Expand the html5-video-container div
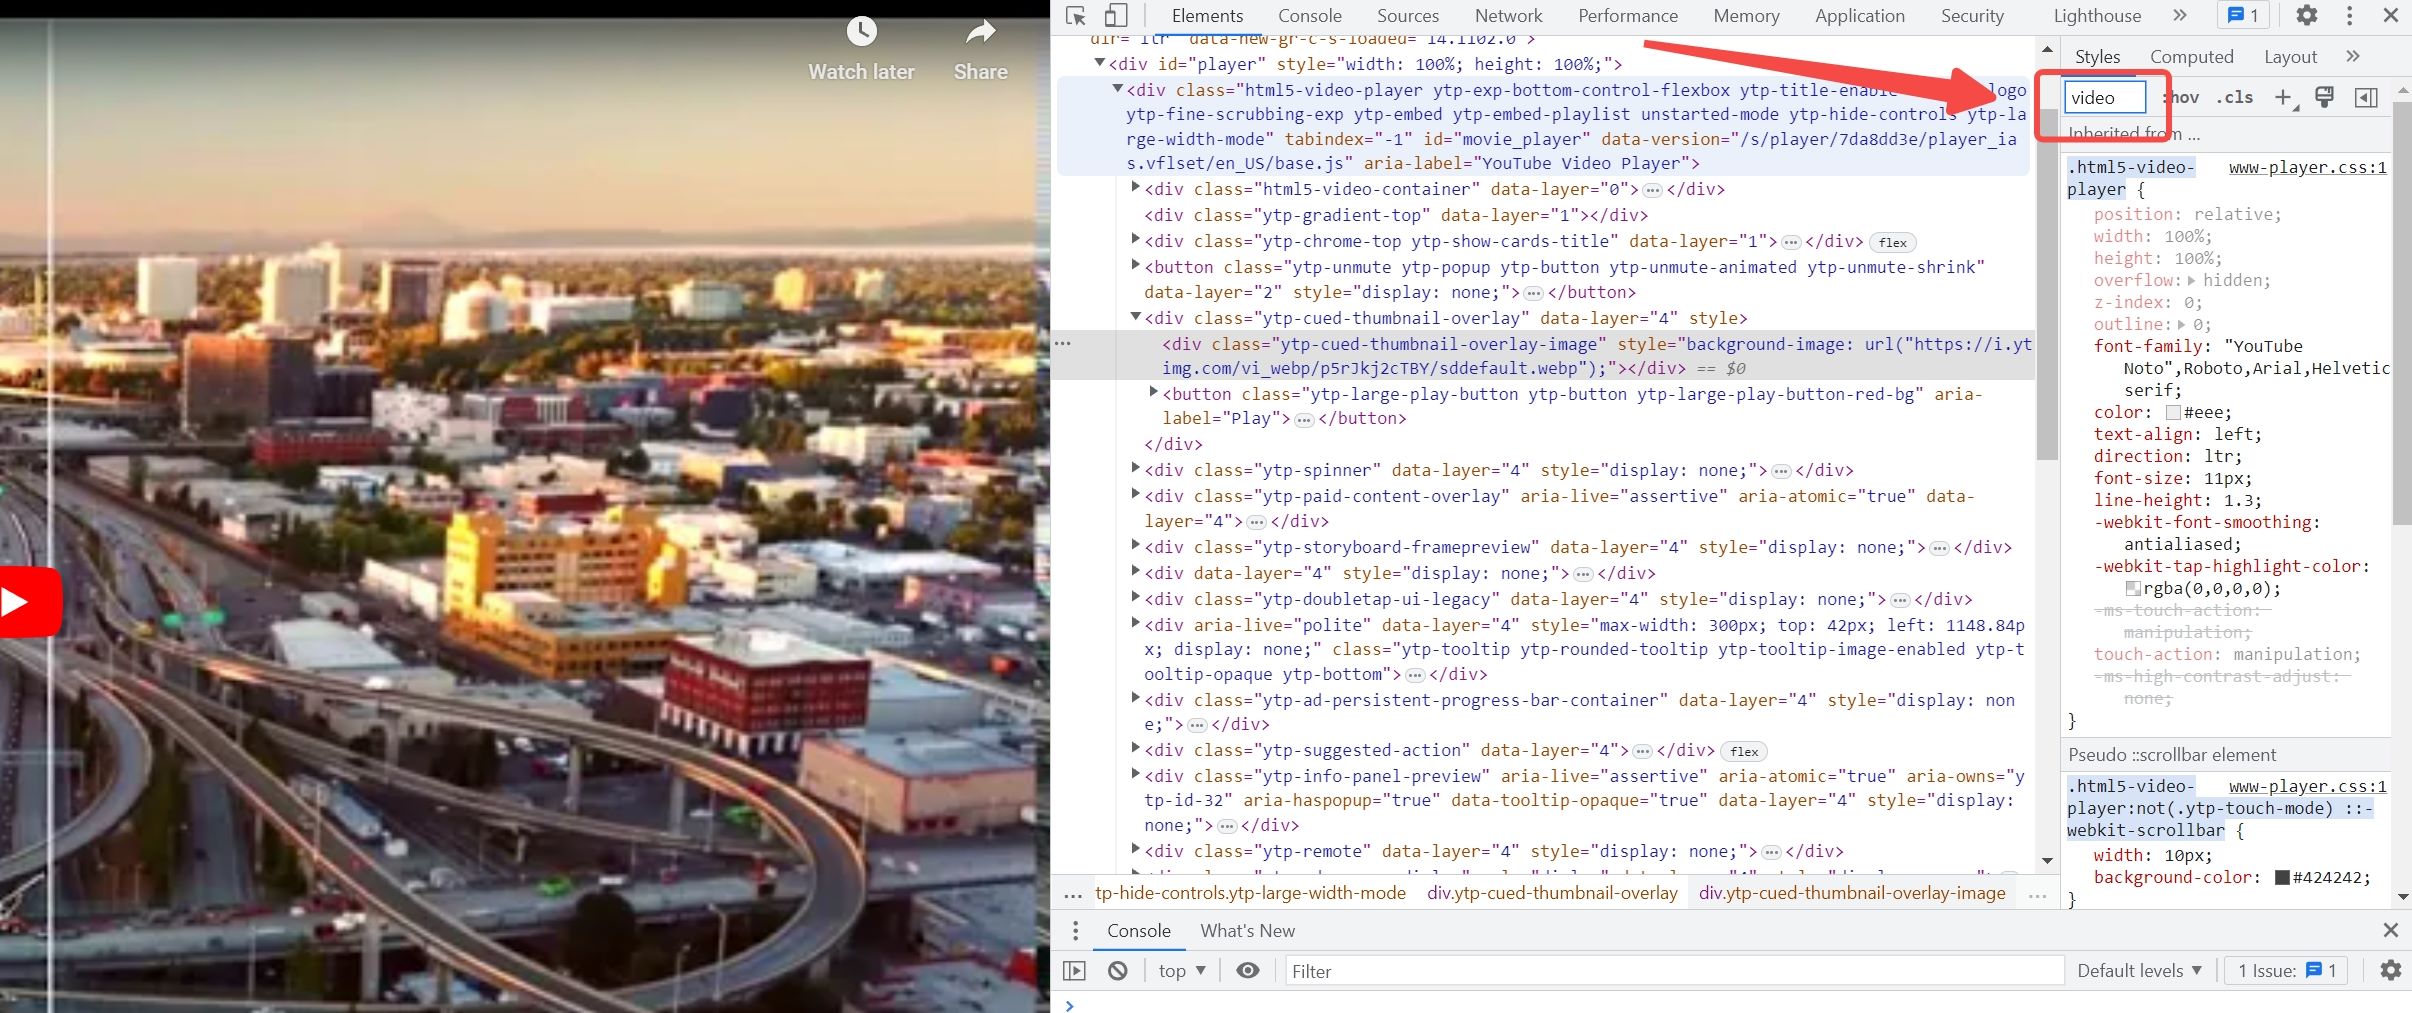The height and width of the screenshot is (1013, 2412). 1135,187
